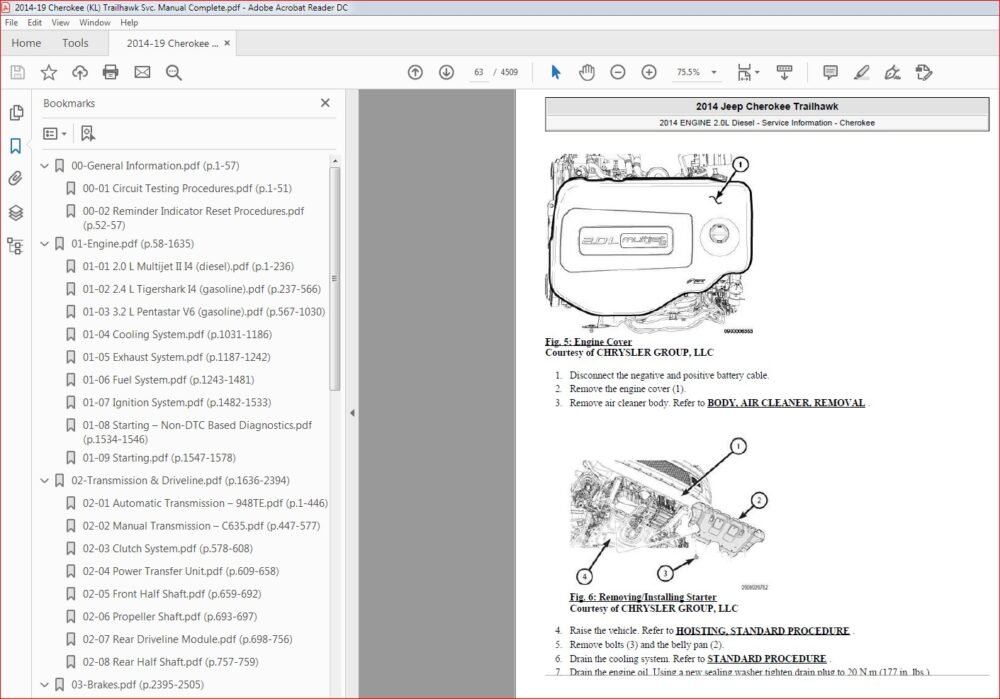1000x699 pixels.
Task: Click the fit page scrolling icon
Action: coord(744,72)
